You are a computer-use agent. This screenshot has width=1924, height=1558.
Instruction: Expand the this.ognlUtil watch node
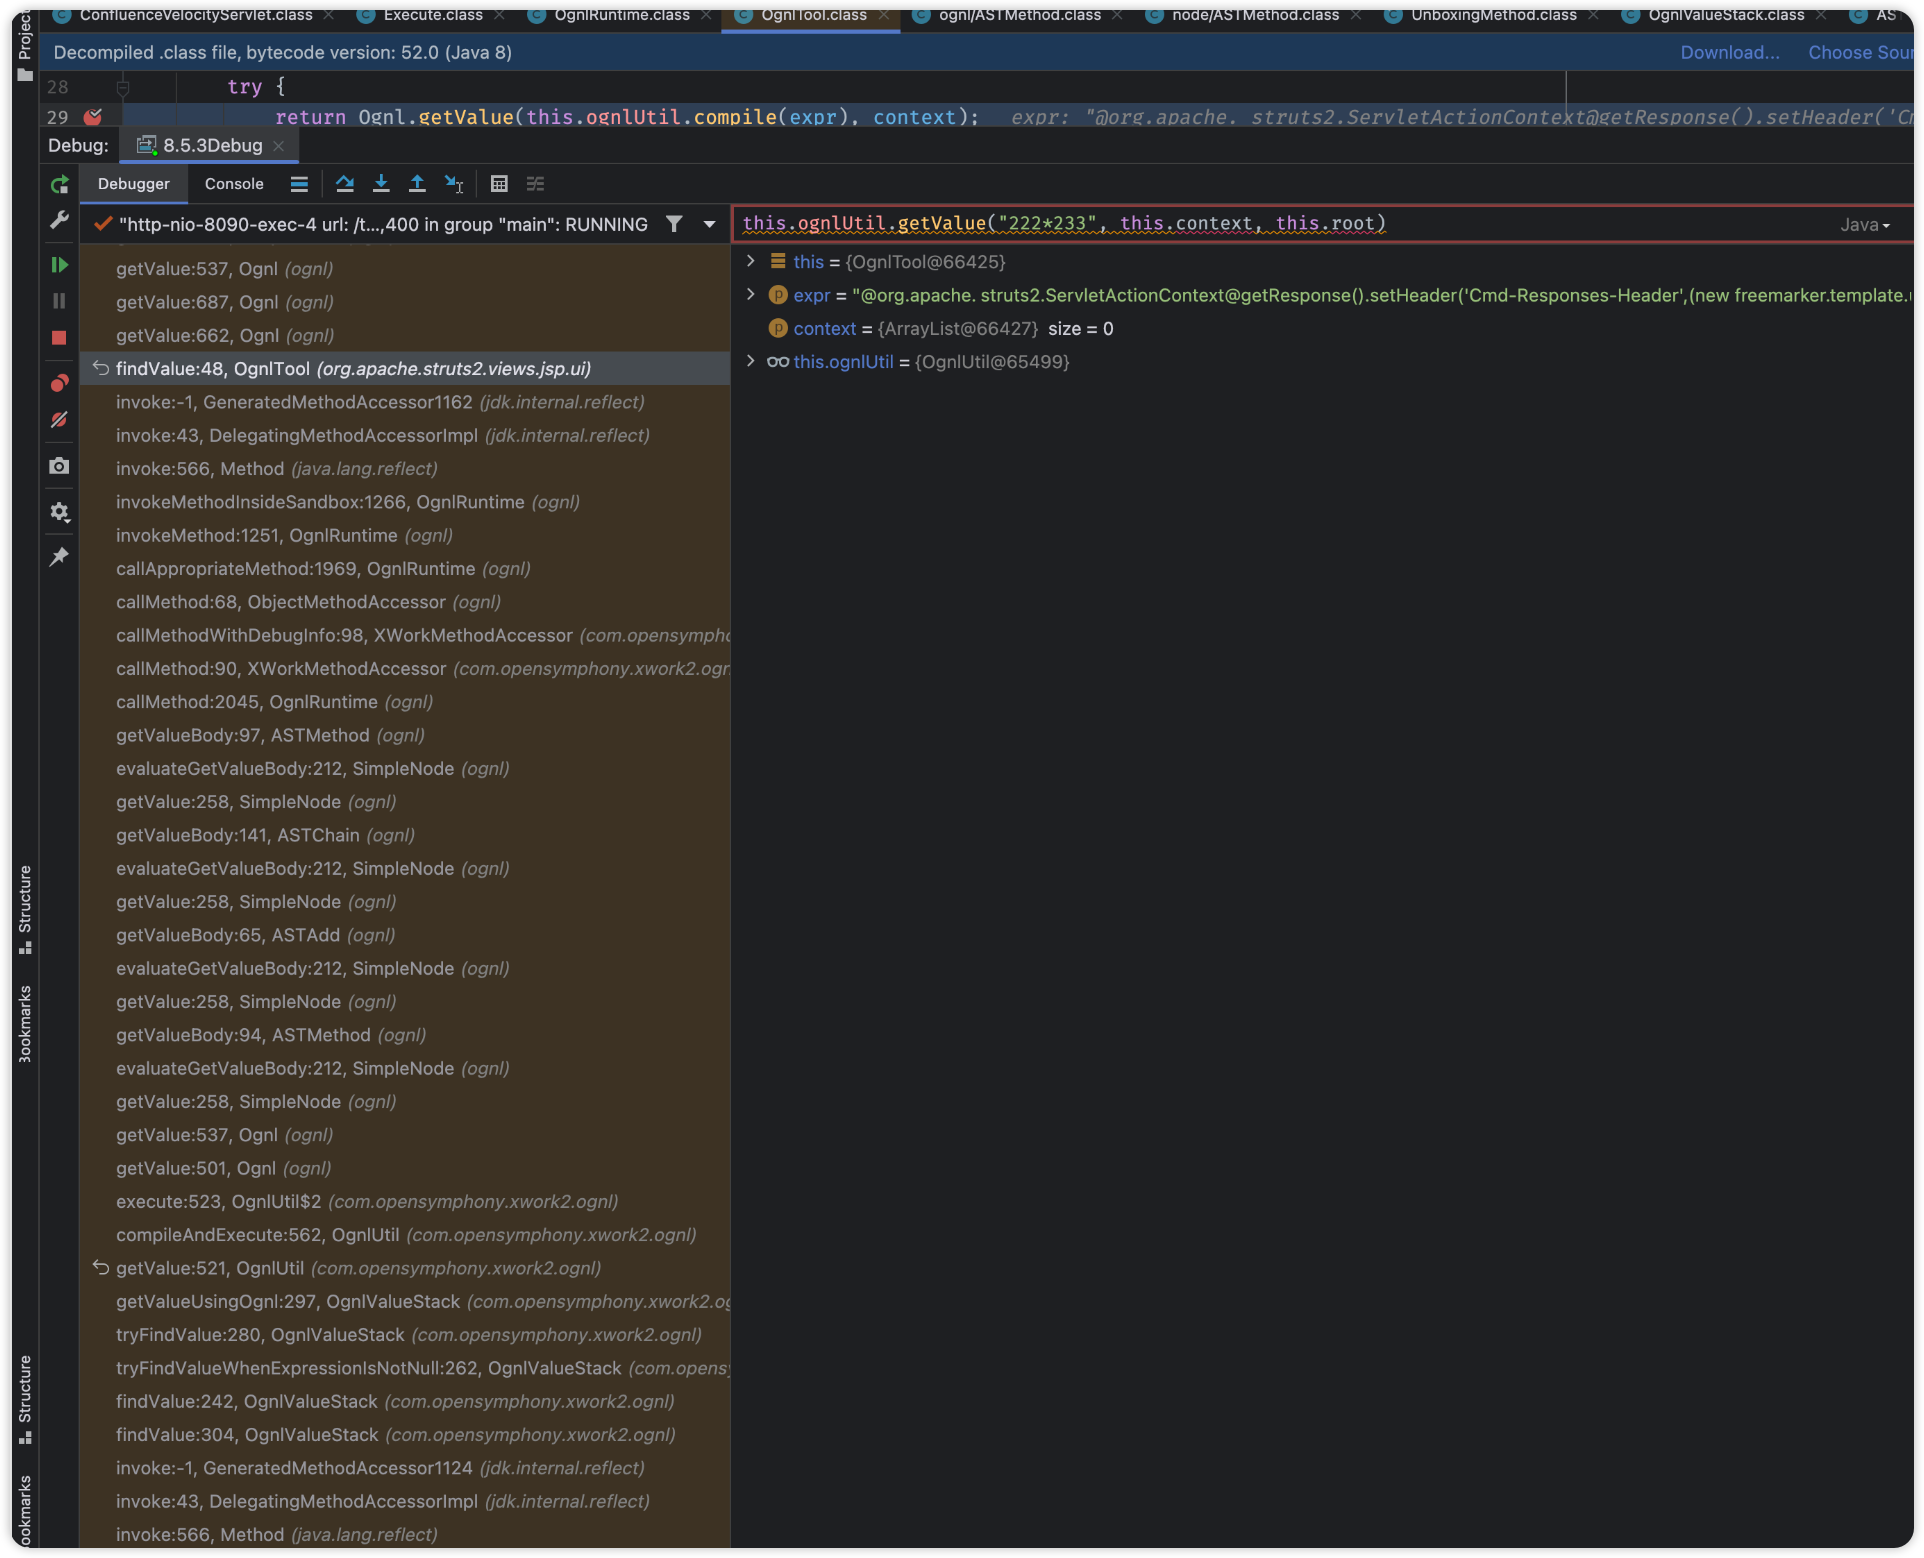click(751, 361)
